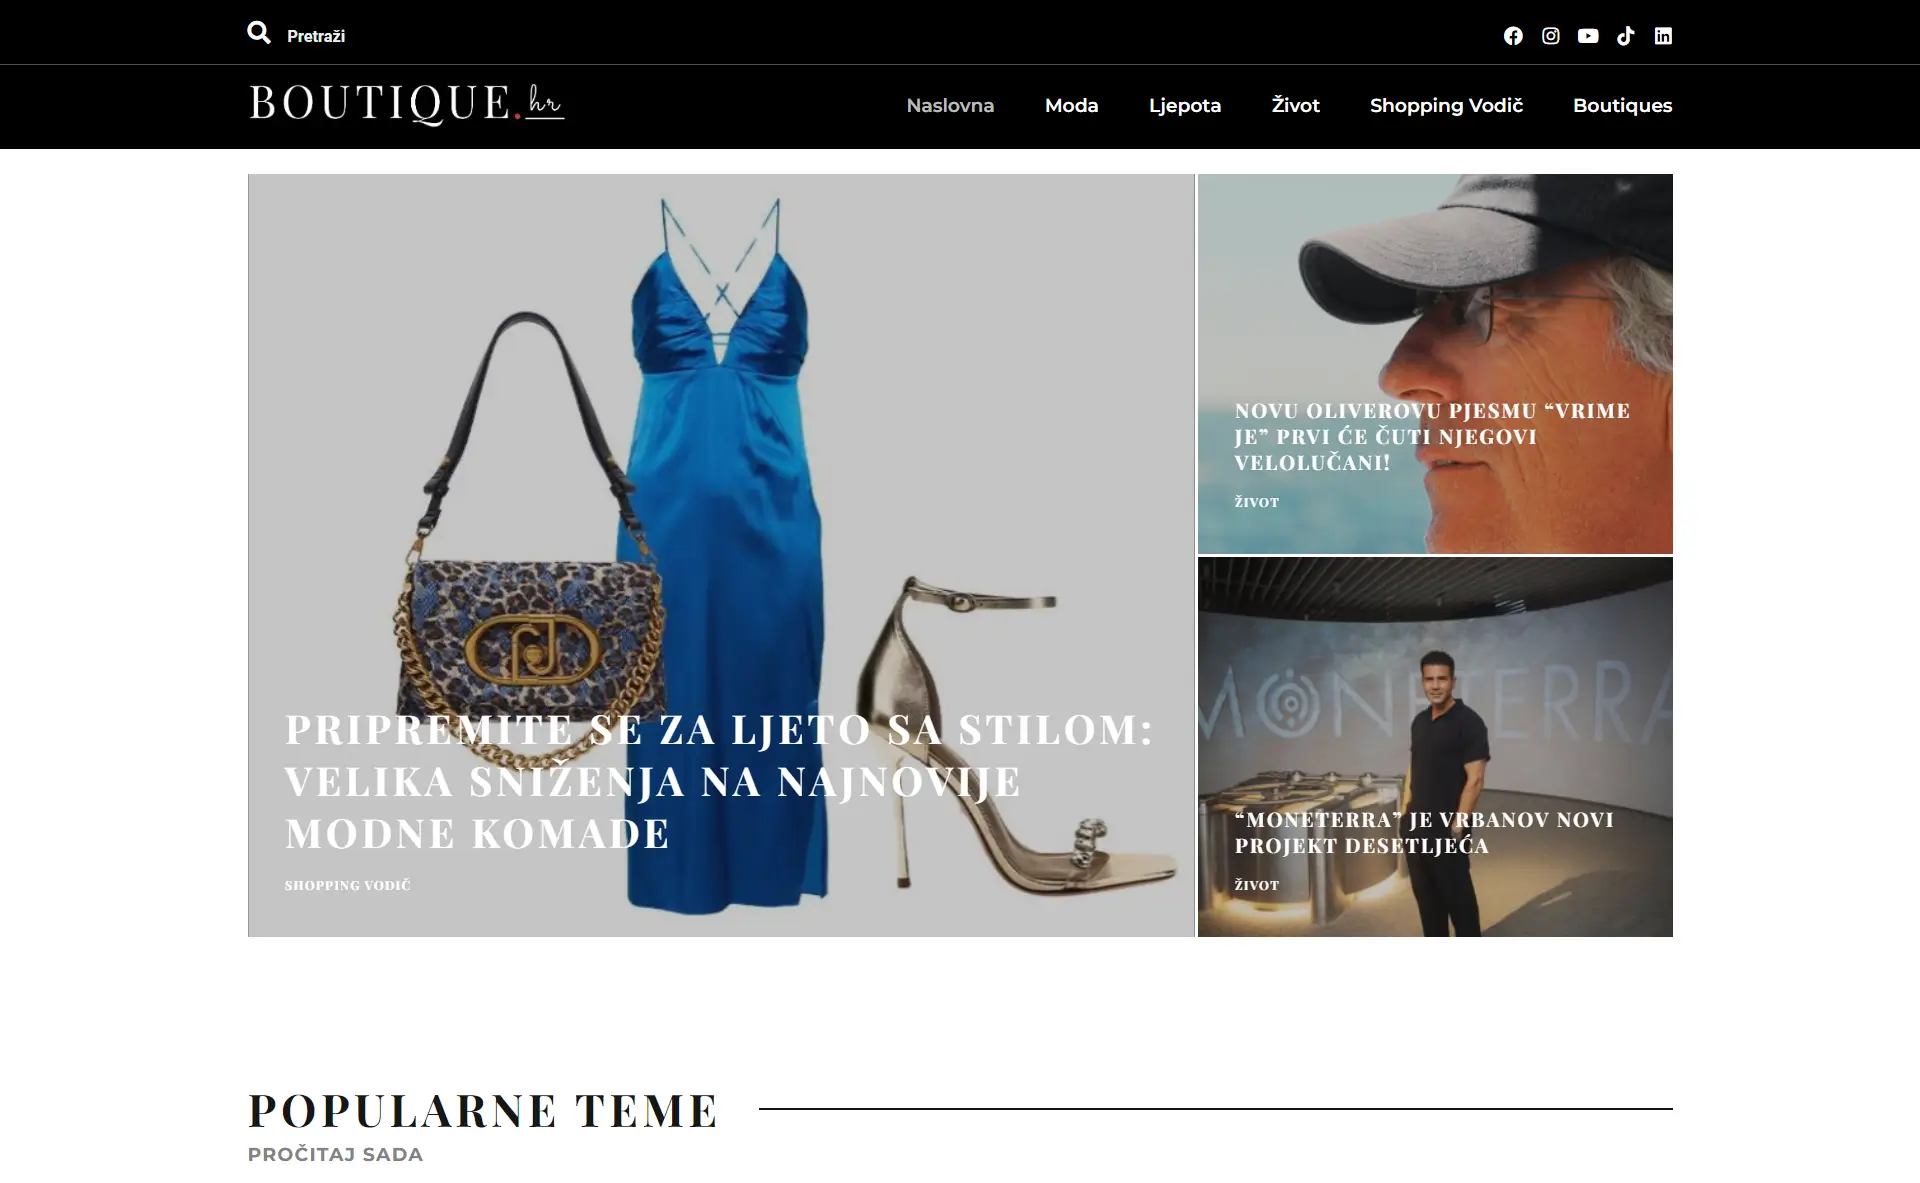1920x1183 pixels.
Task: Open the YouTube social icon
Action: (1588, 36)
